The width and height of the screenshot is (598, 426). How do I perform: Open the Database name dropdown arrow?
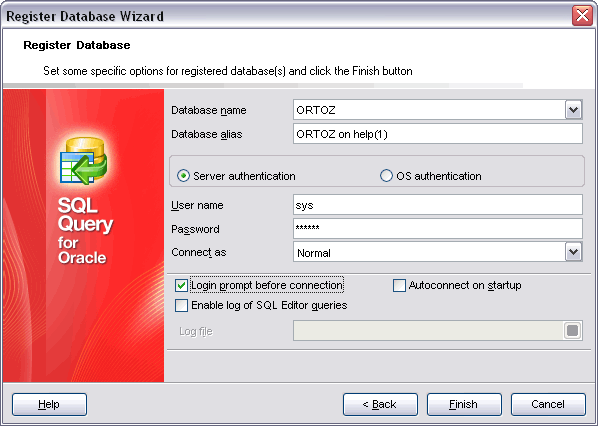pos(573,110)
